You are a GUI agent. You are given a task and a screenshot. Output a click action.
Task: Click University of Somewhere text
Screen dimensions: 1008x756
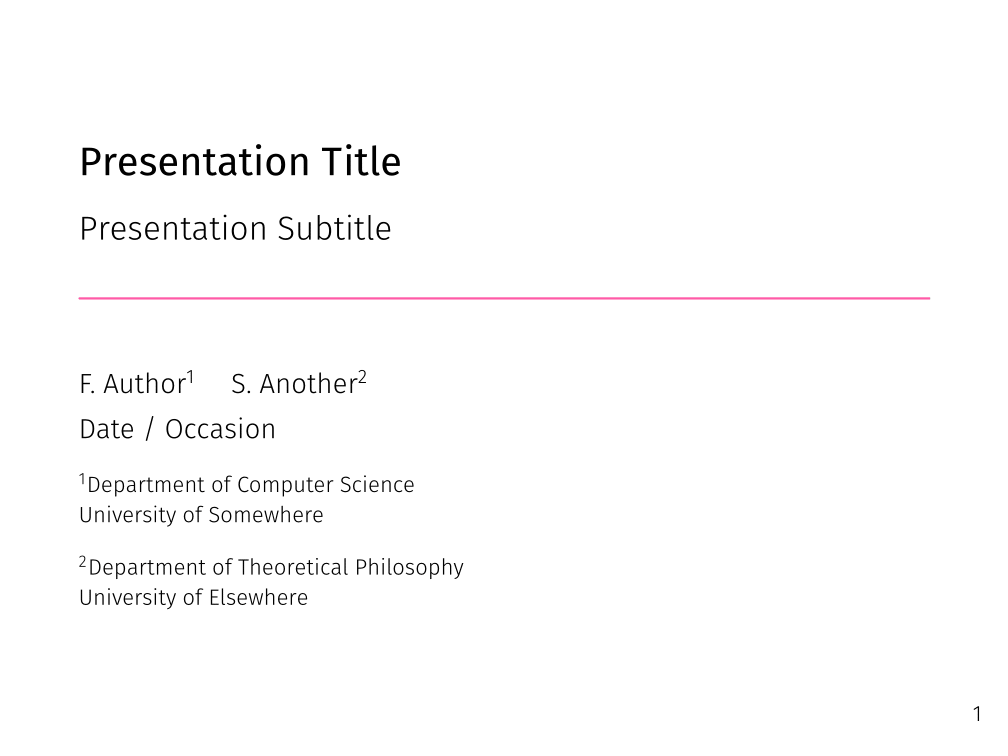[x=201, y=516]
